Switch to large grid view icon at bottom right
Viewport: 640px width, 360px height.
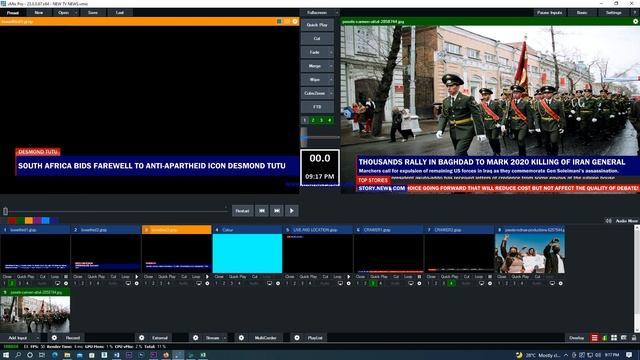click(x=614, y=338)
